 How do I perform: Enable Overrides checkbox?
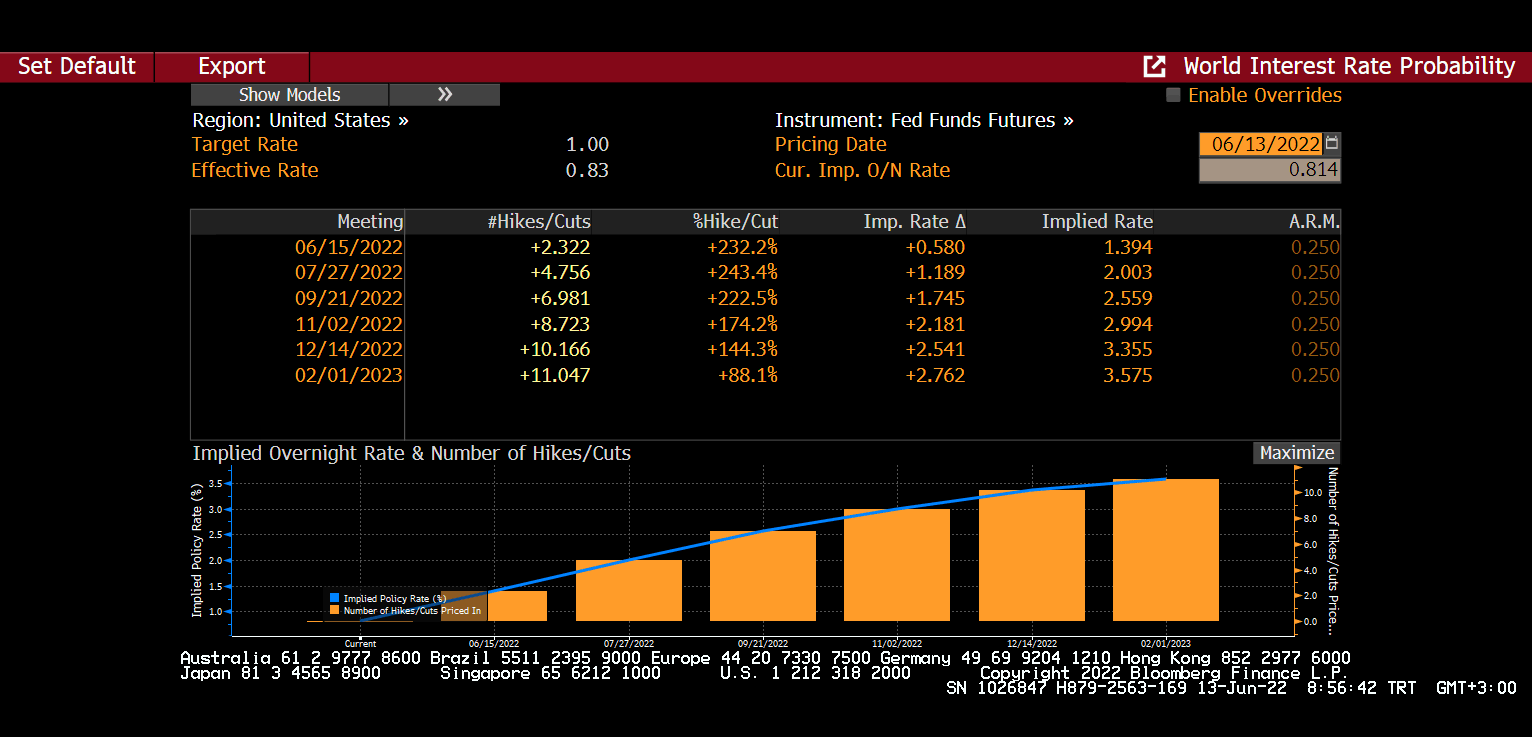(x=1173, y=95)
